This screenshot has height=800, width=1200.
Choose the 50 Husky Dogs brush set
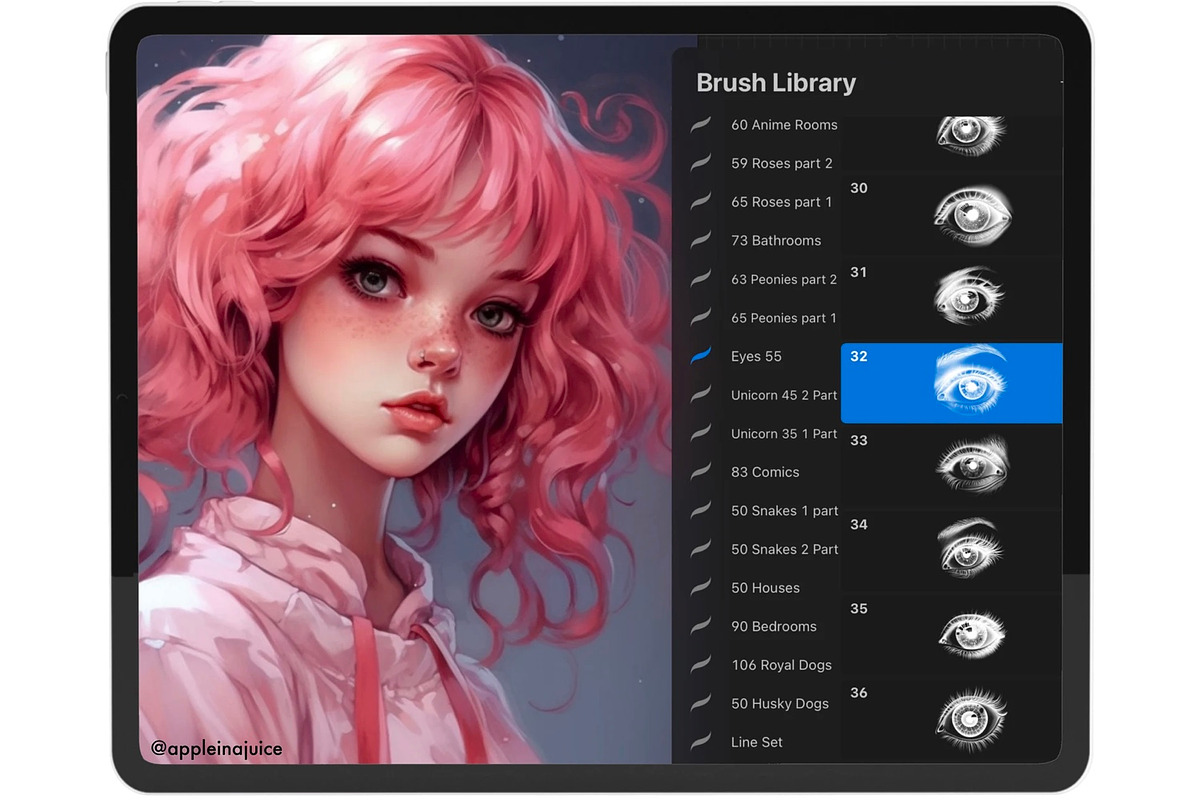pyautogui.click(x=779, y=703)
